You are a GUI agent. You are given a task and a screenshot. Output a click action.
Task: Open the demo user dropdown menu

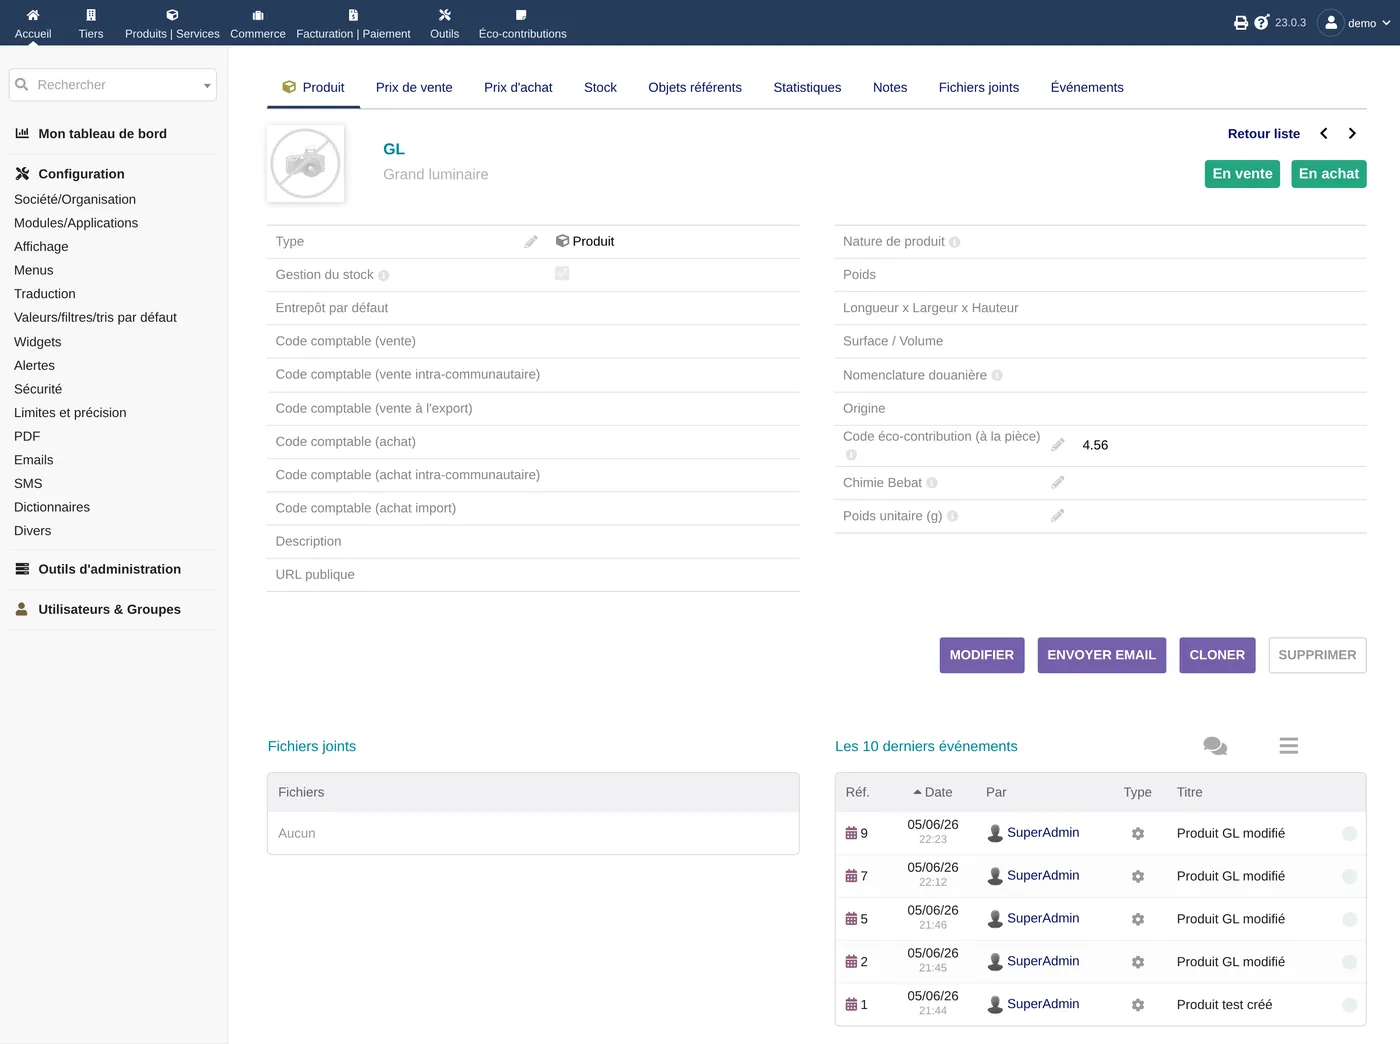(1355, 23)
